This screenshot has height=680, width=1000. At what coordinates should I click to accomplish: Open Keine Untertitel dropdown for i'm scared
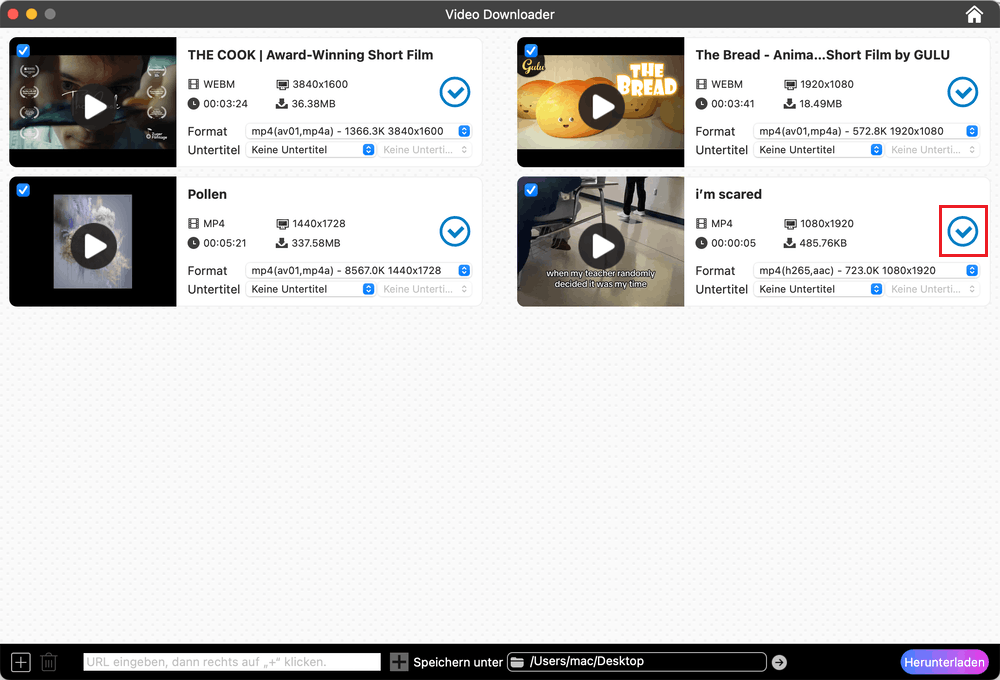tap(818, 289)
